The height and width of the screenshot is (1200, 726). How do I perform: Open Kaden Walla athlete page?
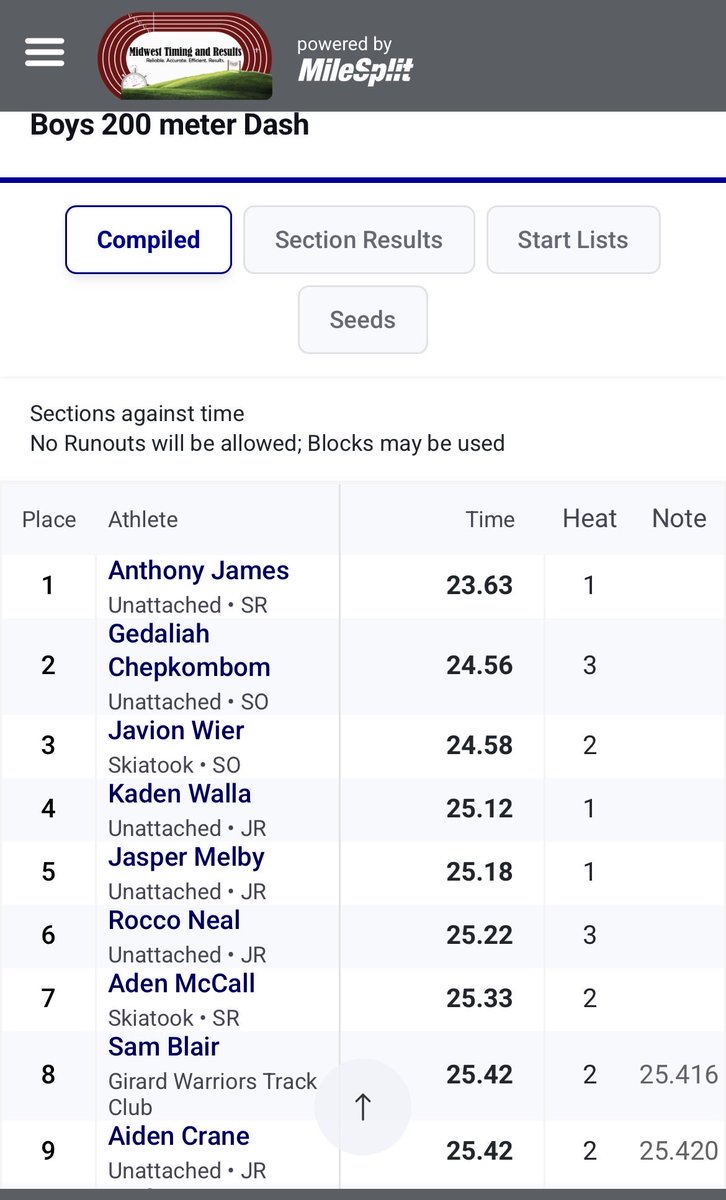click(179, 794)
